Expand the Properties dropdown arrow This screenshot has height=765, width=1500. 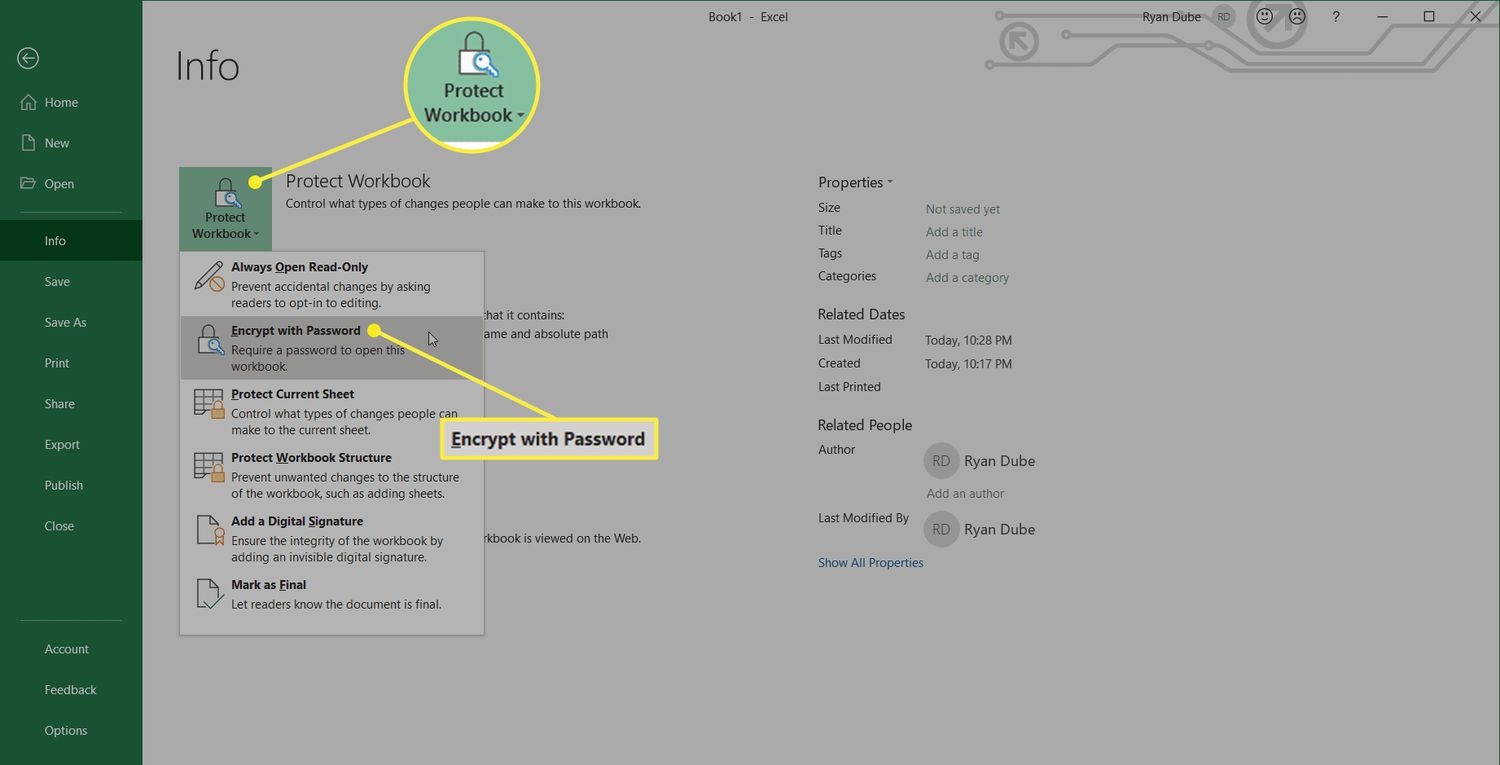(889, 183)
